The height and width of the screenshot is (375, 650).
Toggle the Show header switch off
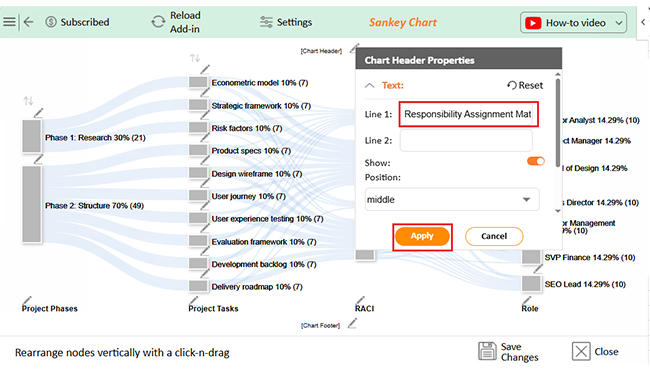(x=536, y=161)
